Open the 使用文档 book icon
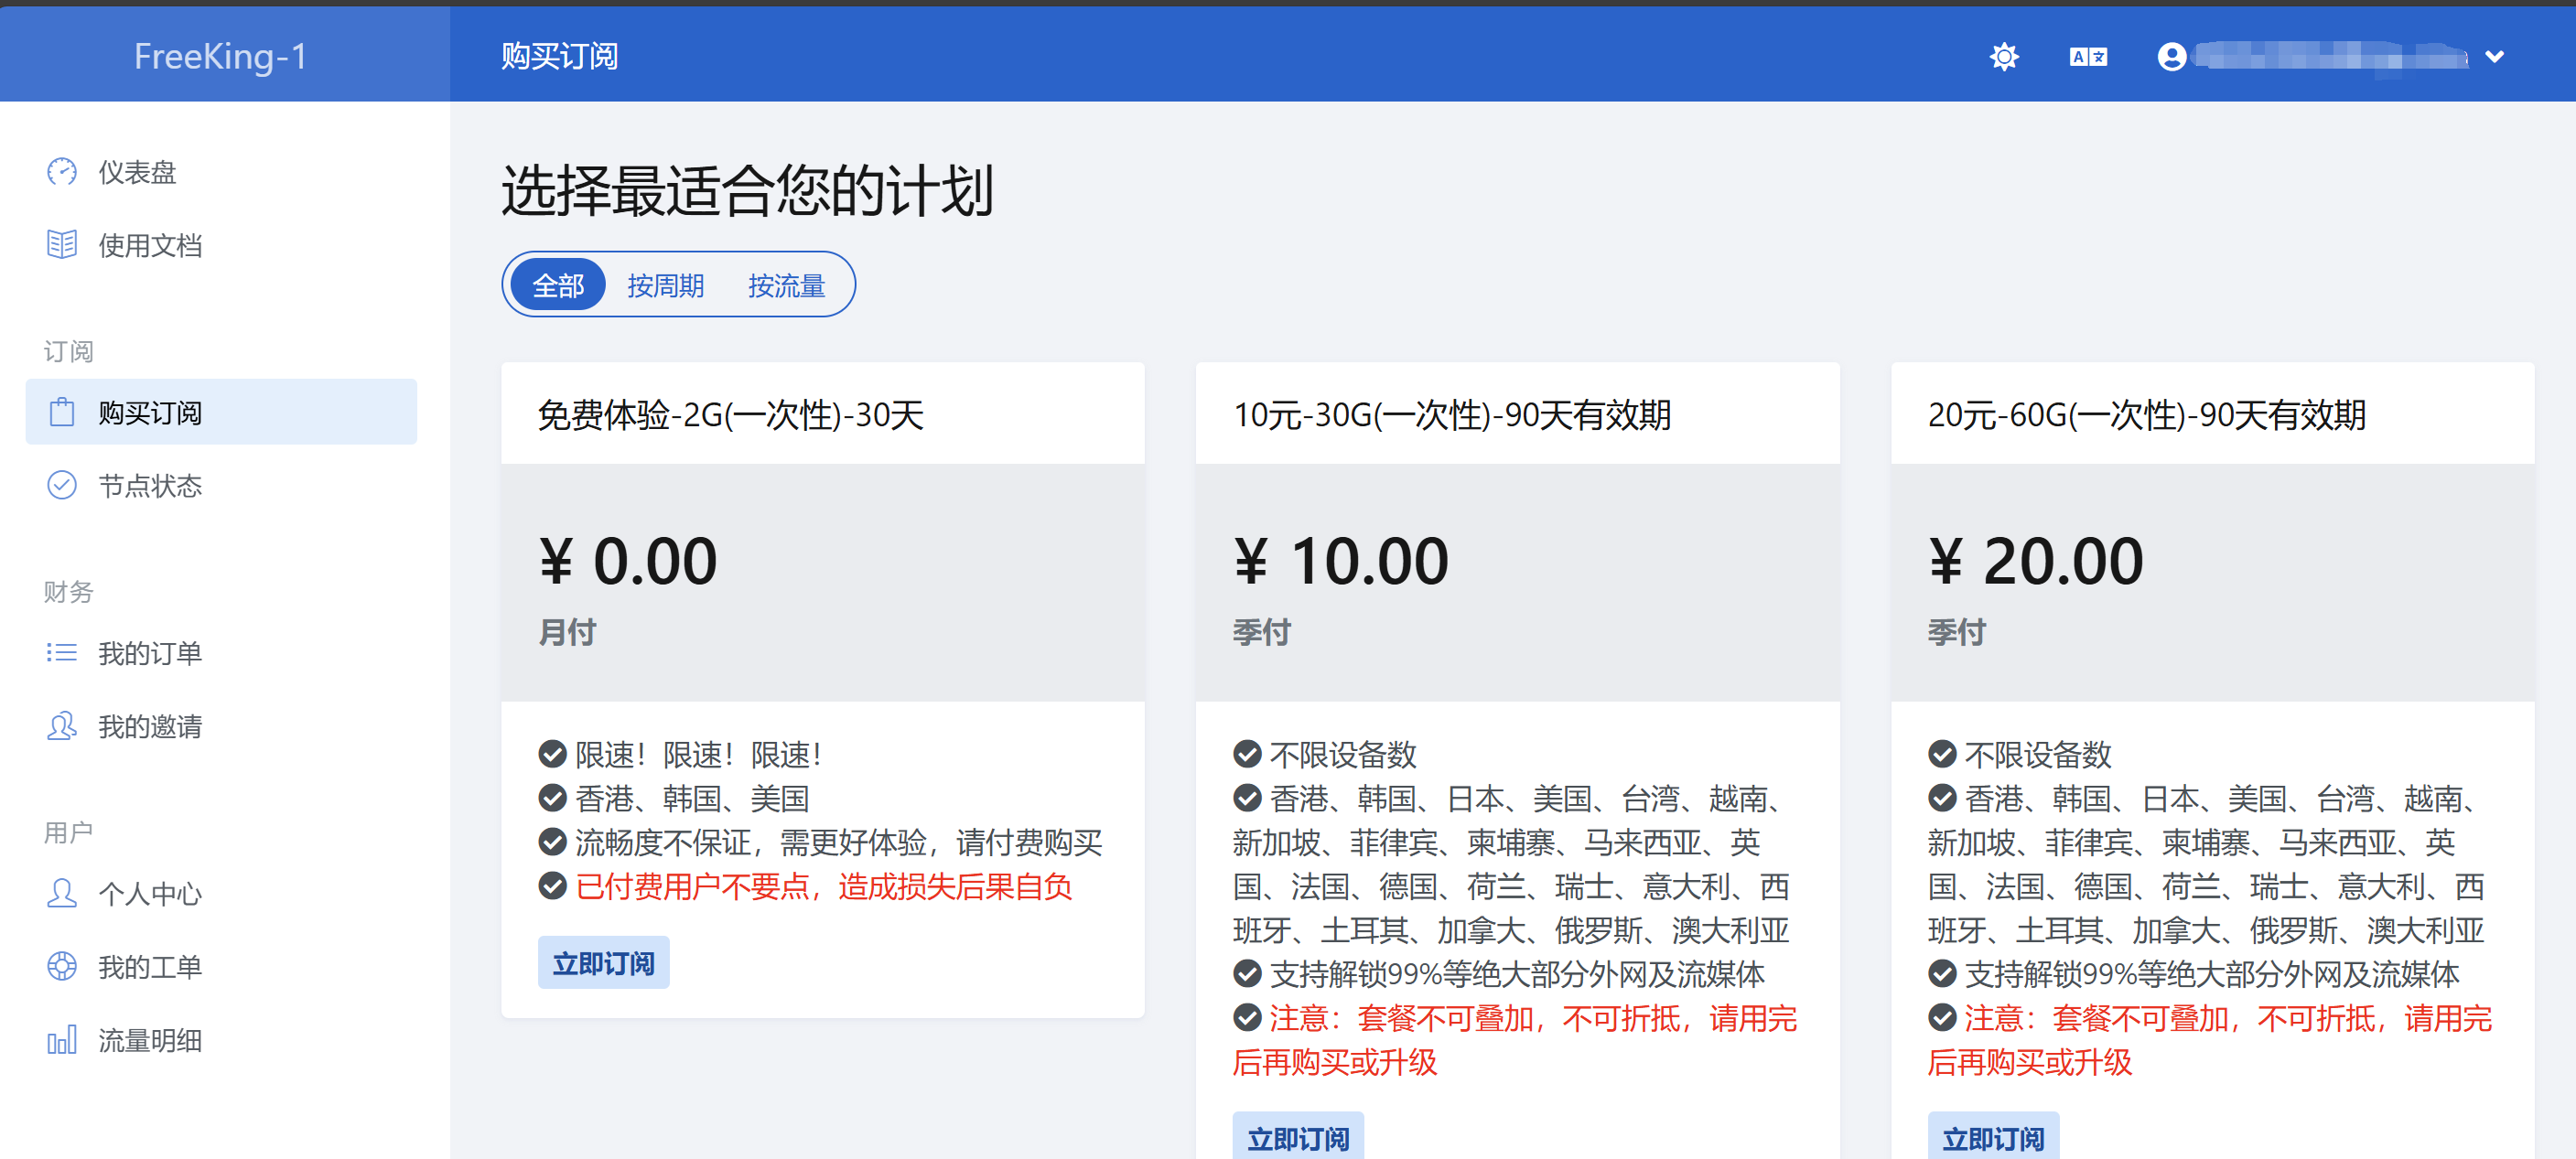This screenshot has height=1159, width=2576. point(61,245)
